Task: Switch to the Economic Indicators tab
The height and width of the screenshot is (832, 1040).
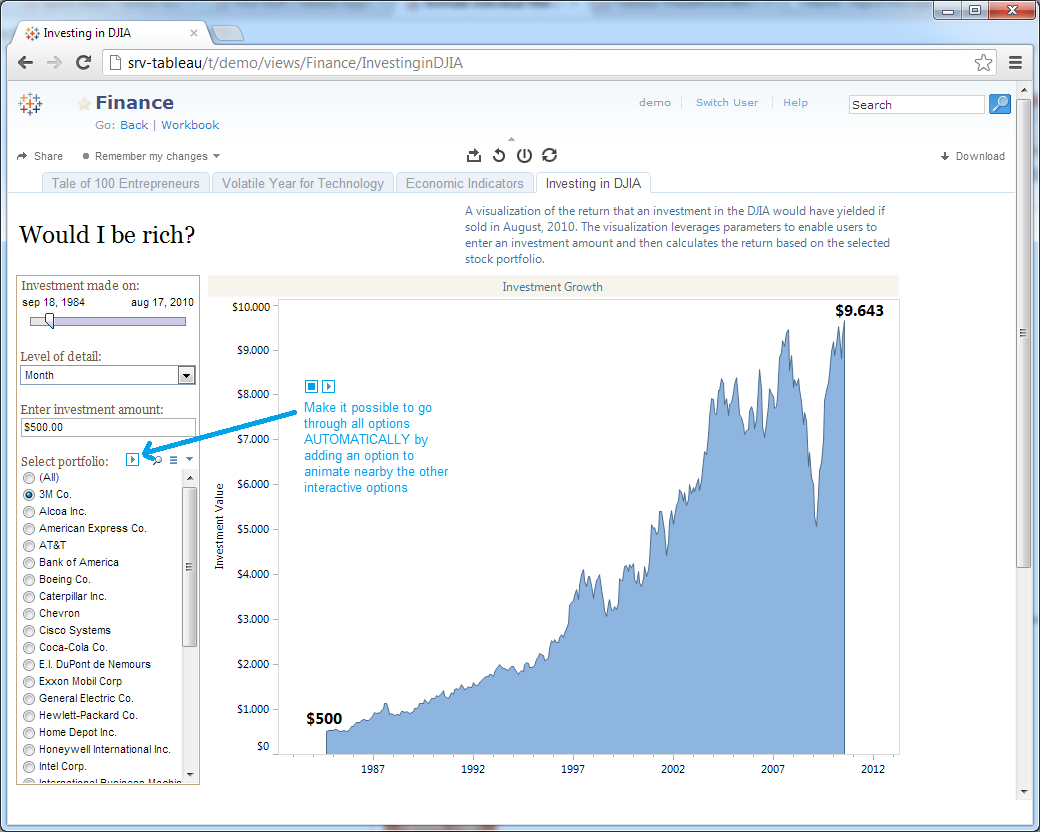Action: coord(464,183)
